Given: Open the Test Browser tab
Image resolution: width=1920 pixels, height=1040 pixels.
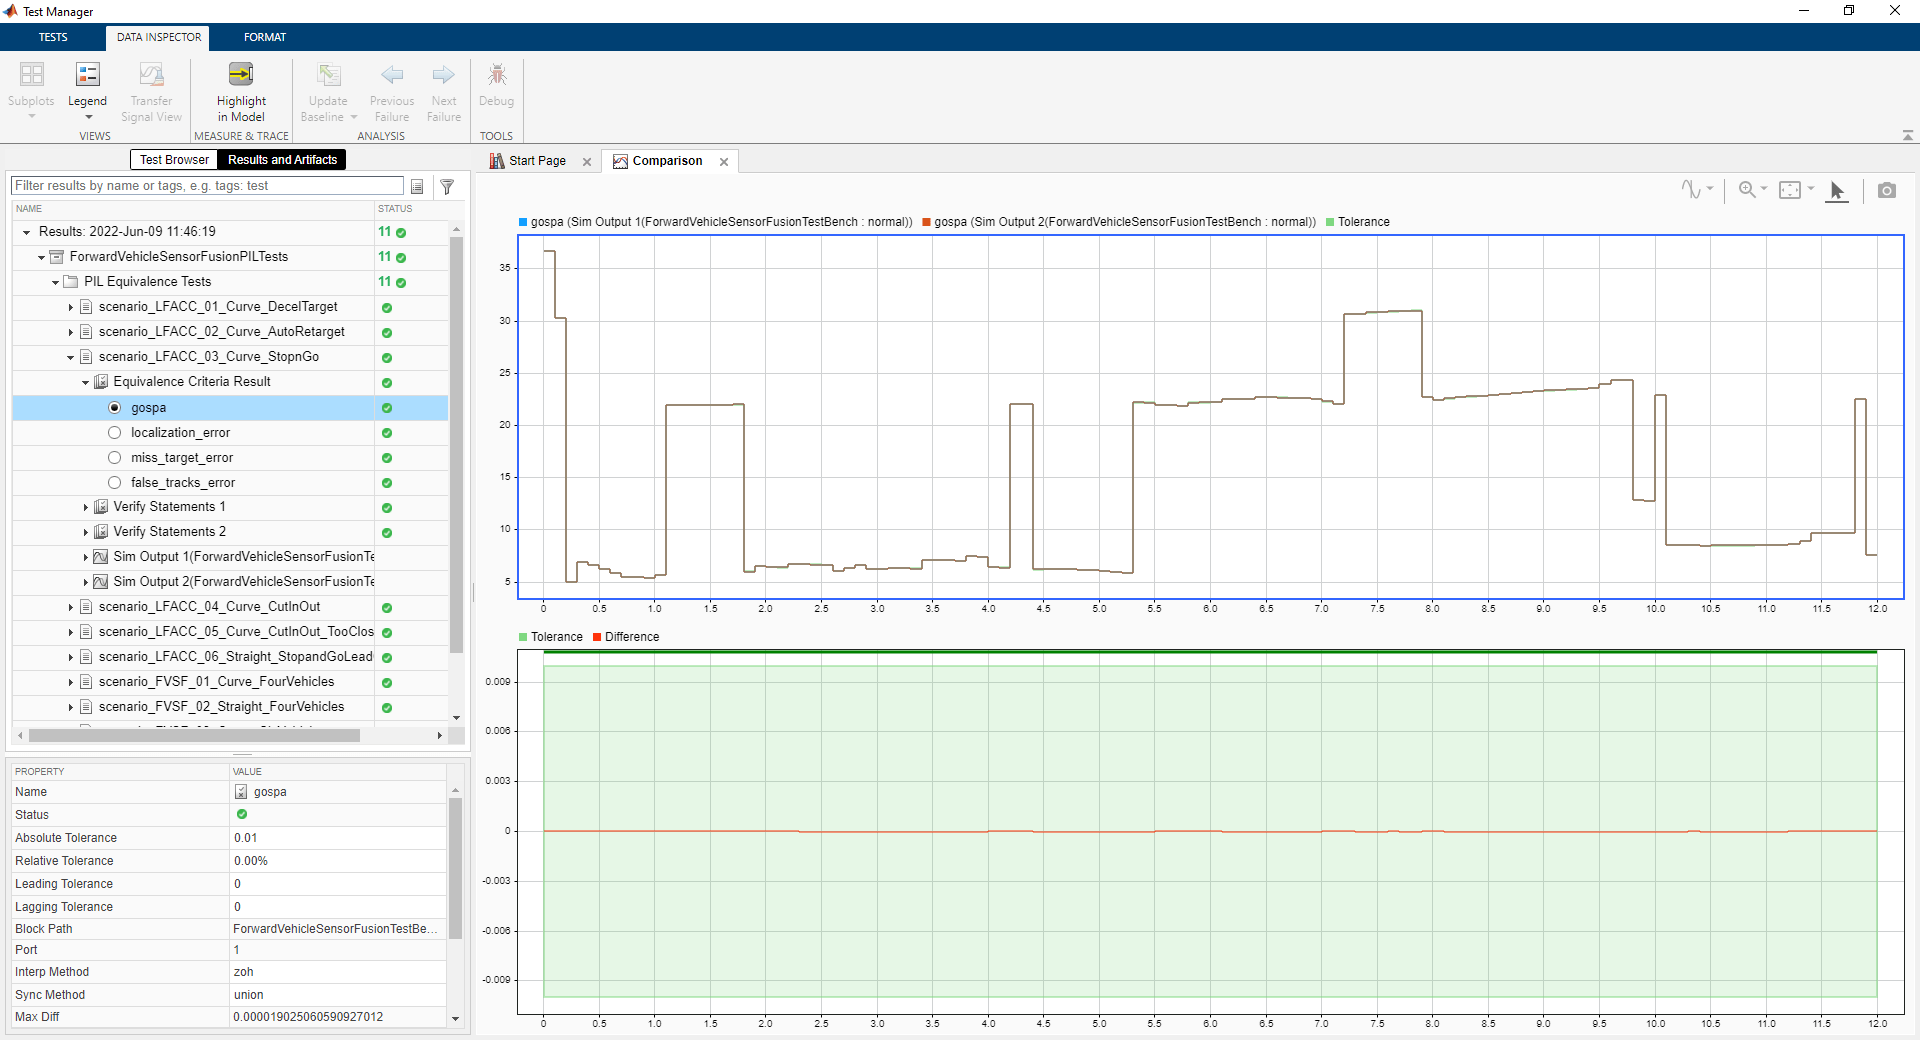Looking at the screenshot, I should 173,159.
